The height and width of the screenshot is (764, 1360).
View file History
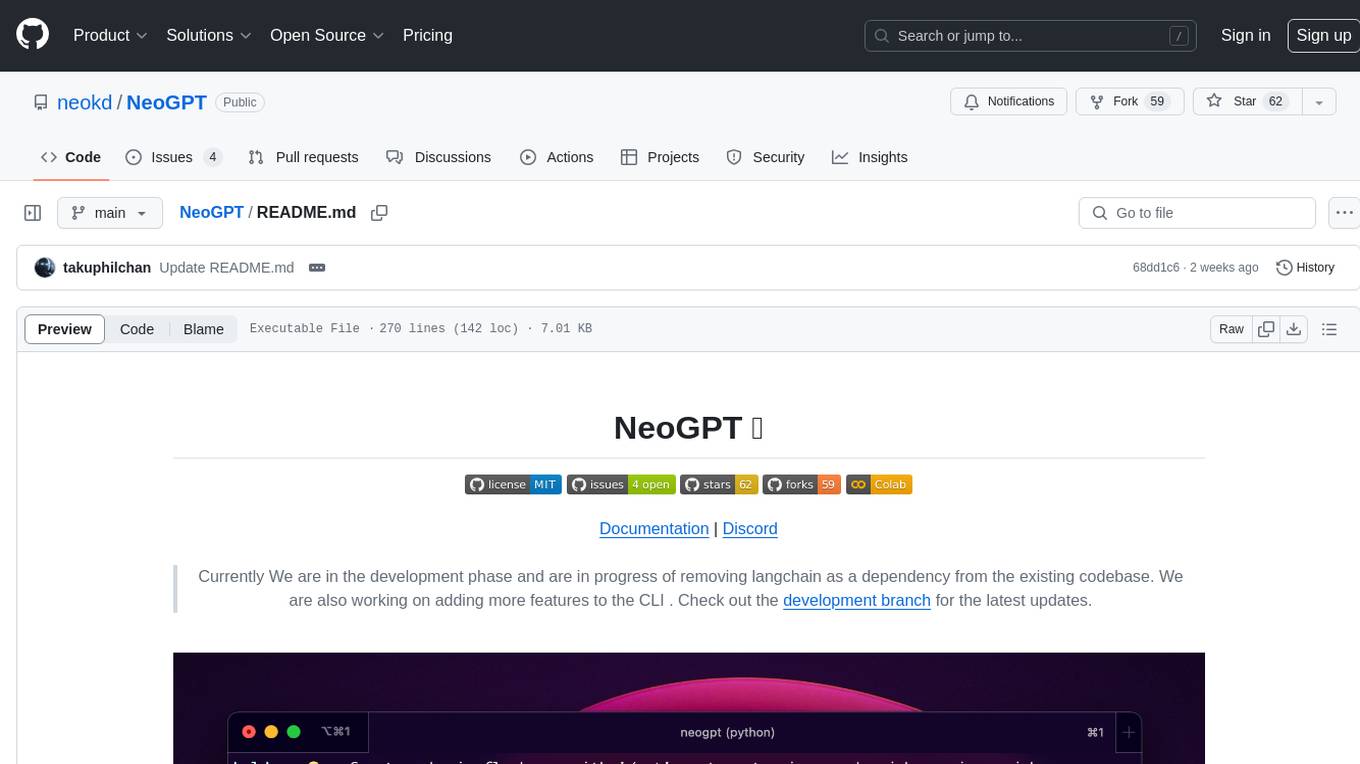[x=1305, y=268]
